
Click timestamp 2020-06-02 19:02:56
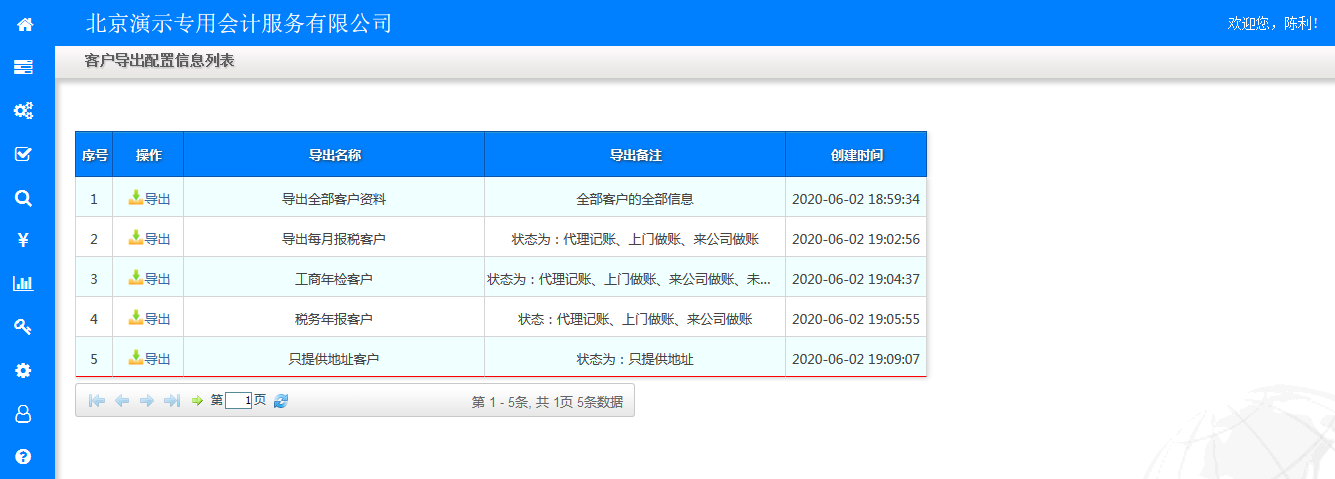856,239
